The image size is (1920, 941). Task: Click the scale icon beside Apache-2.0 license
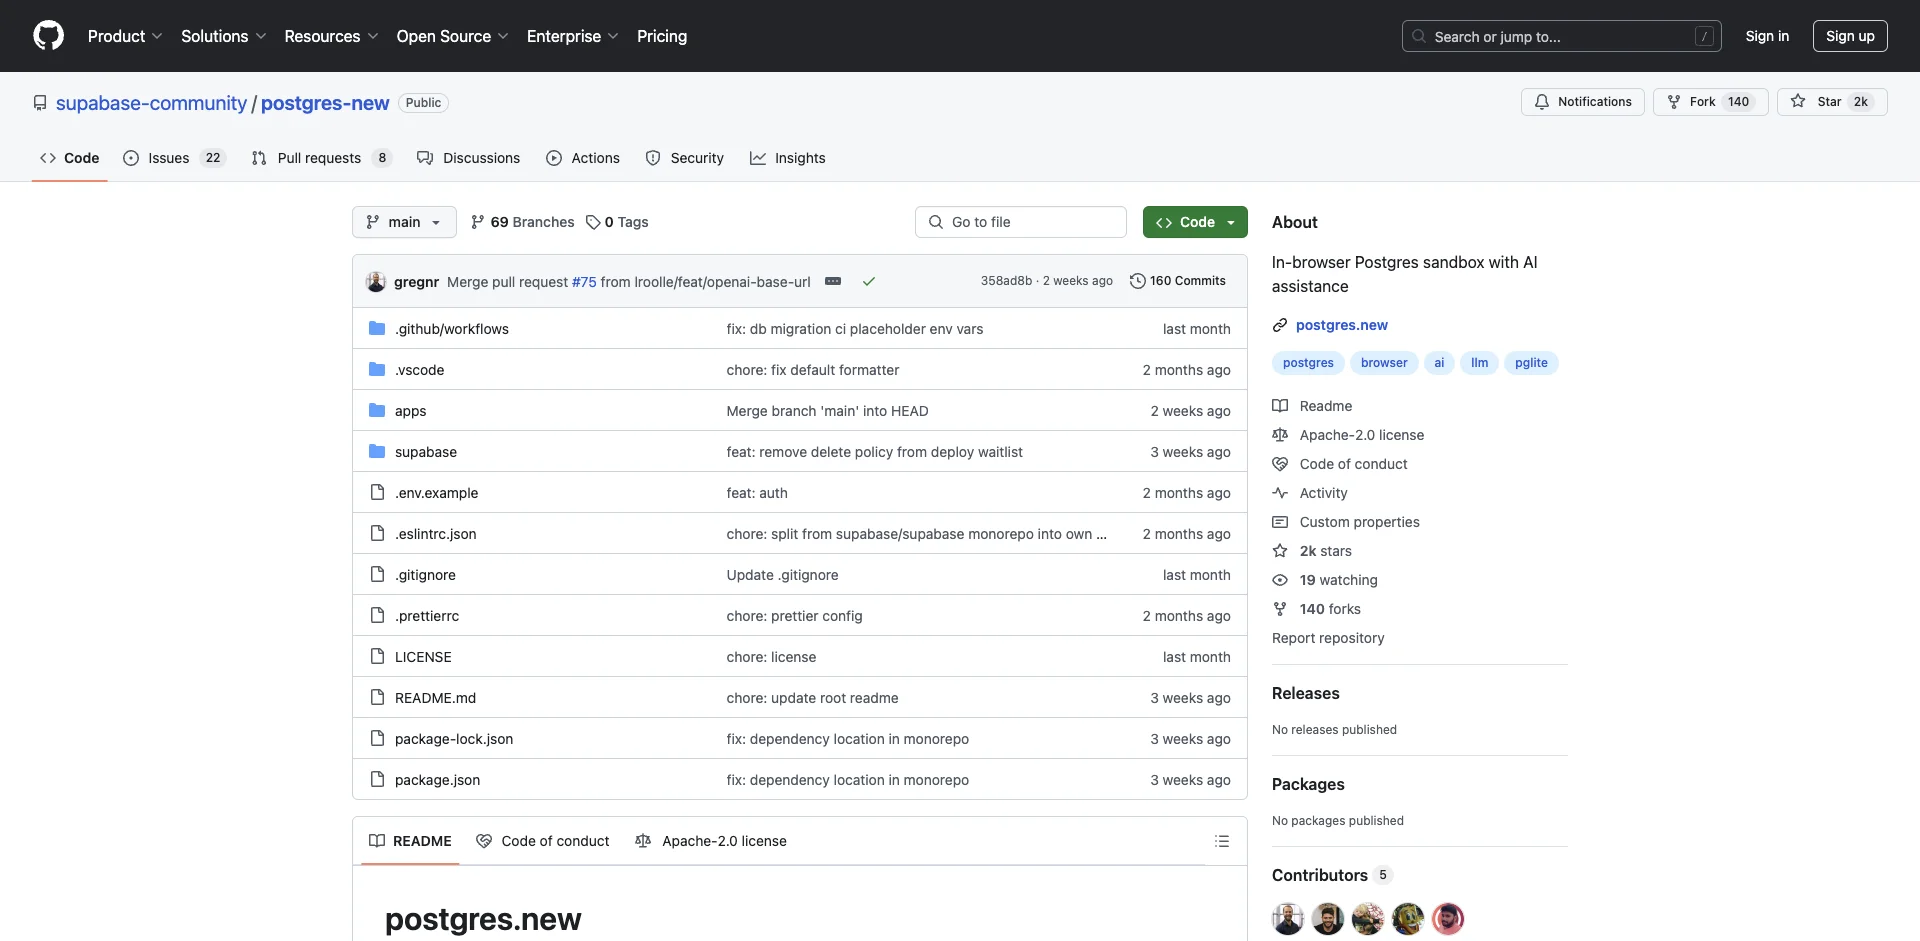coord(1280,435)
